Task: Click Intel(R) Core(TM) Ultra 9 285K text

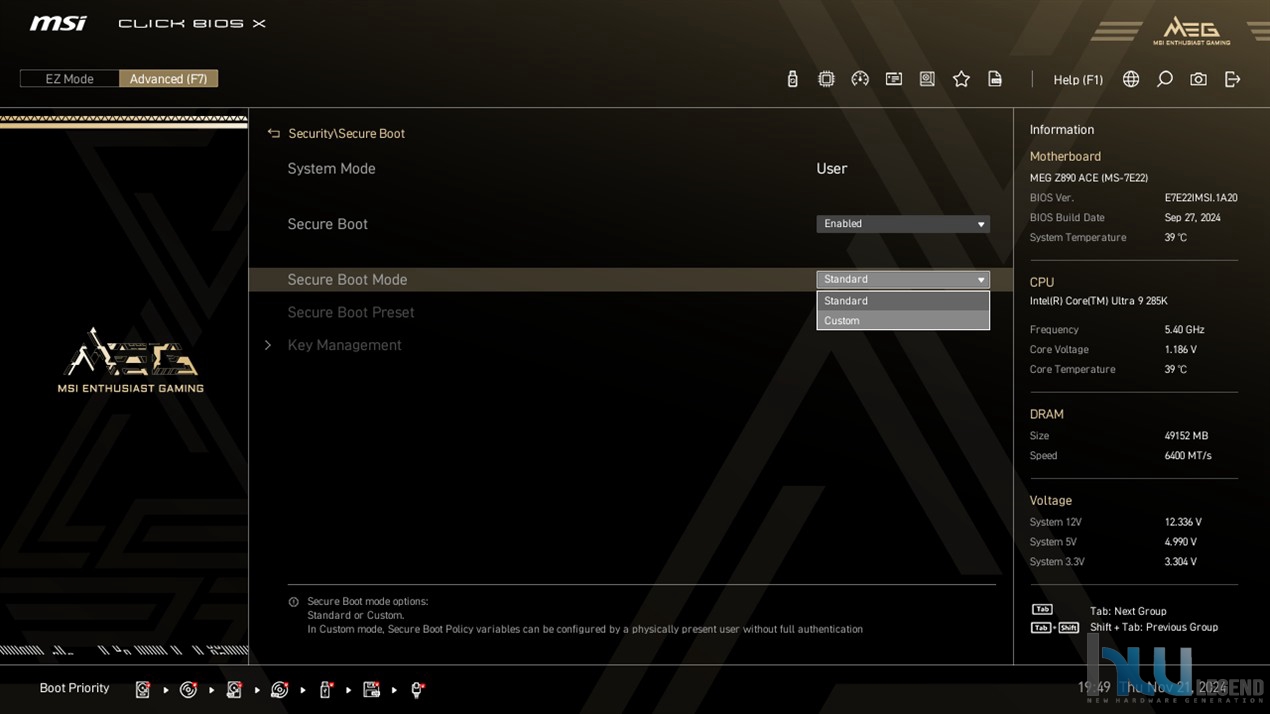Action: (1098, 301)
